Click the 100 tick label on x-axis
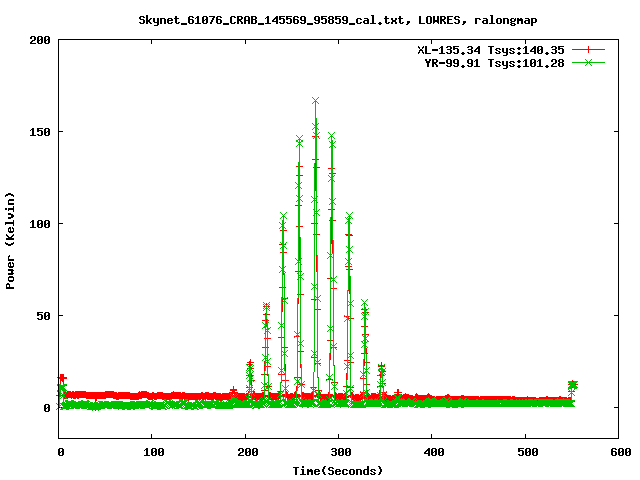The width and height of the screenshot is (640, 480). (x=152, y=453)
